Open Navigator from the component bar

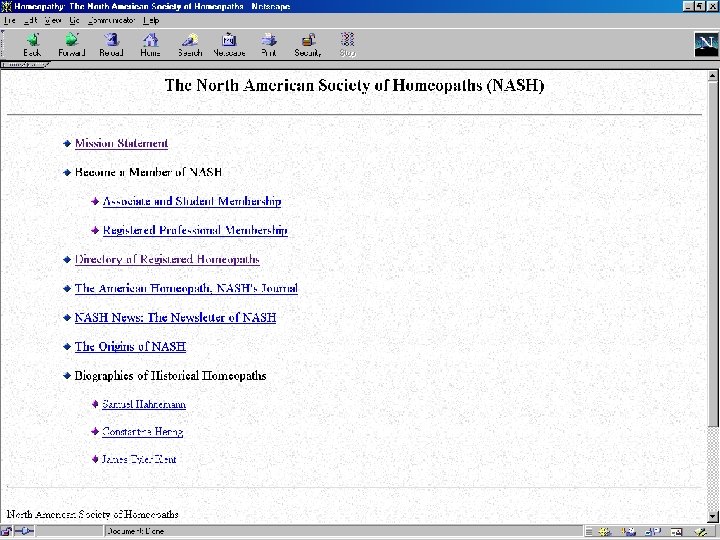coord(605,532)
